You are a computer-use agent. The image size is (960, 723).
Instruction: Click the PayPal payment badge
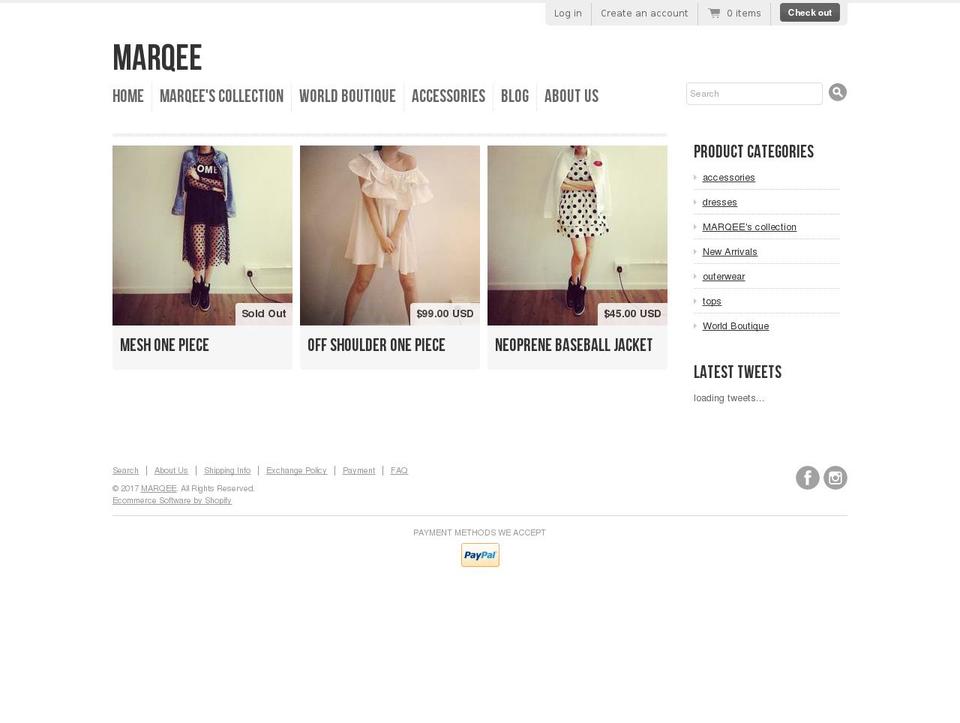coord(480,555)
